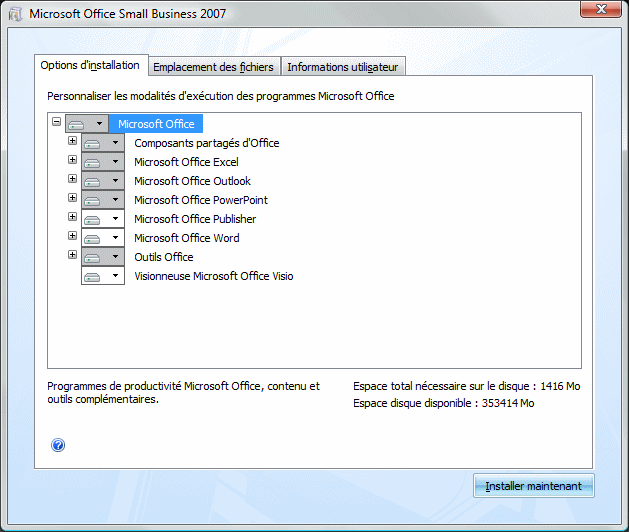Expand the Composants partagés d'Office node
629x532 pixels.
(72, 141)
